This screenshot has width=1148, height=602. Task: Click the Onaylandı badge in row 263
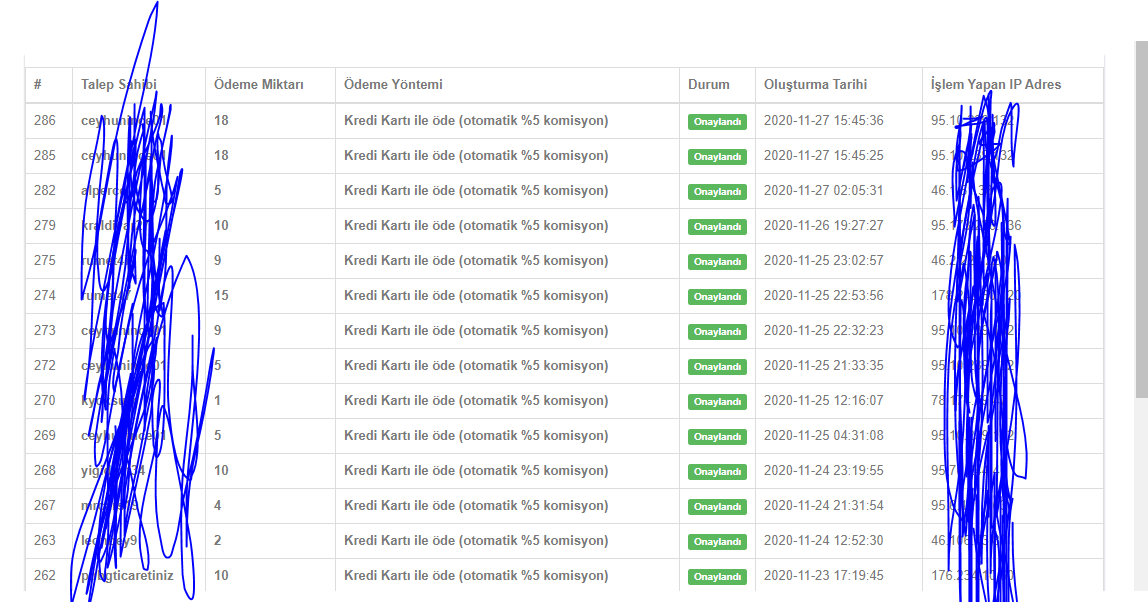(x=717, y=542)
